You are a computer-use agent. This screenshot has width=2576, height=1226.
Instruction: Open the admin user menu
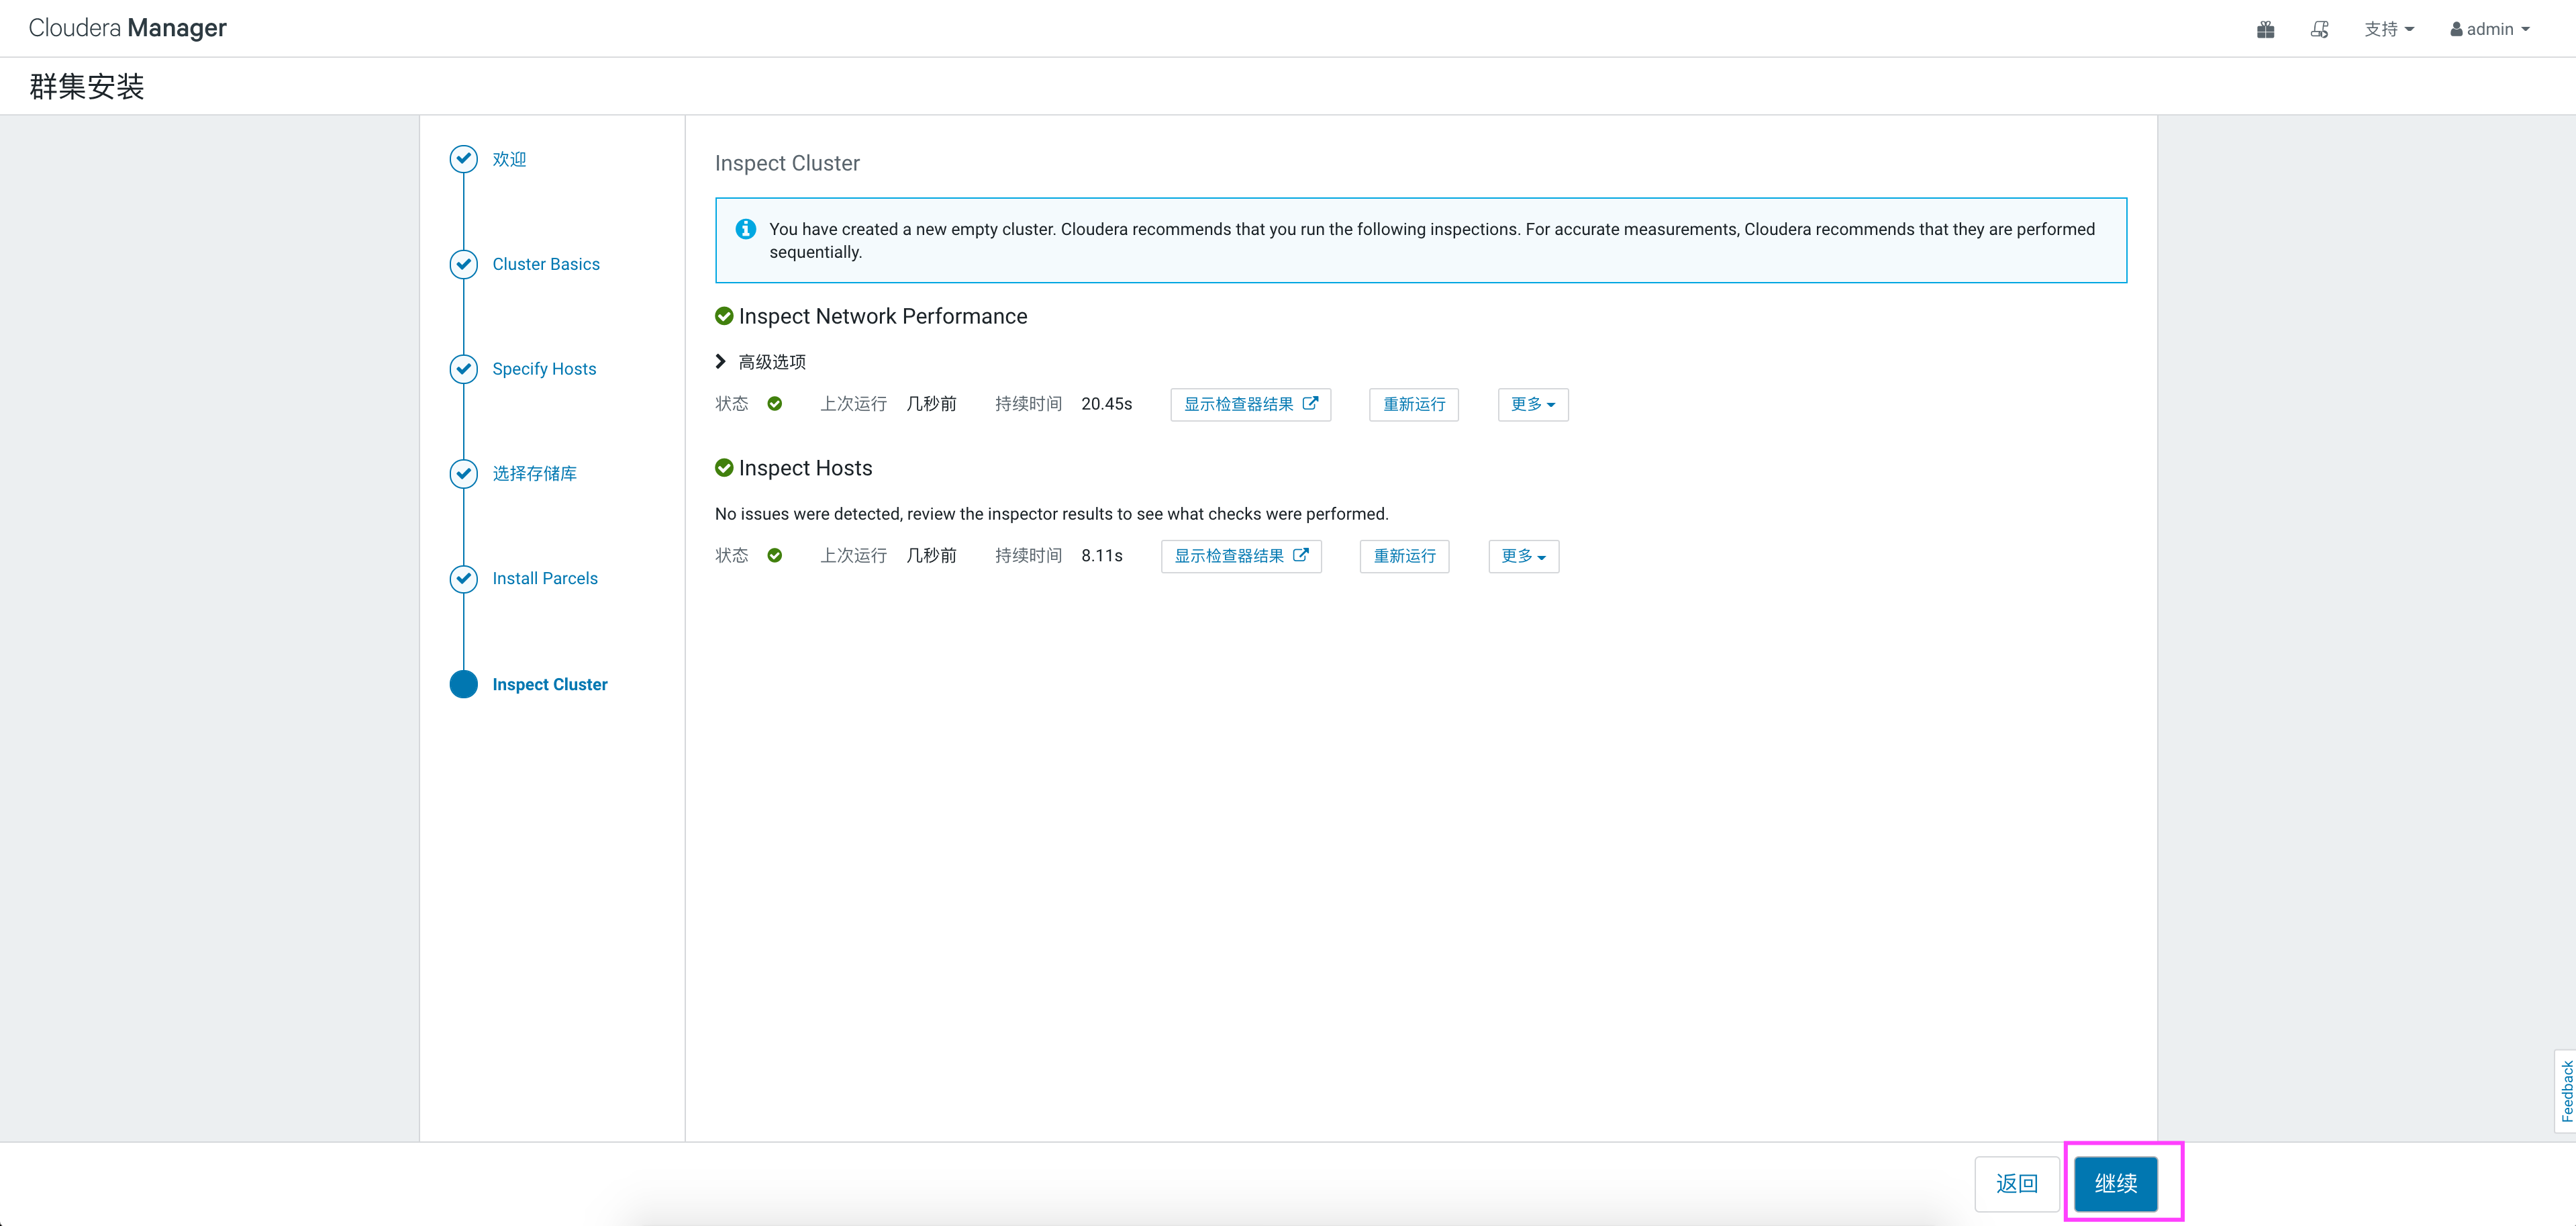(x=2489, y=30)
